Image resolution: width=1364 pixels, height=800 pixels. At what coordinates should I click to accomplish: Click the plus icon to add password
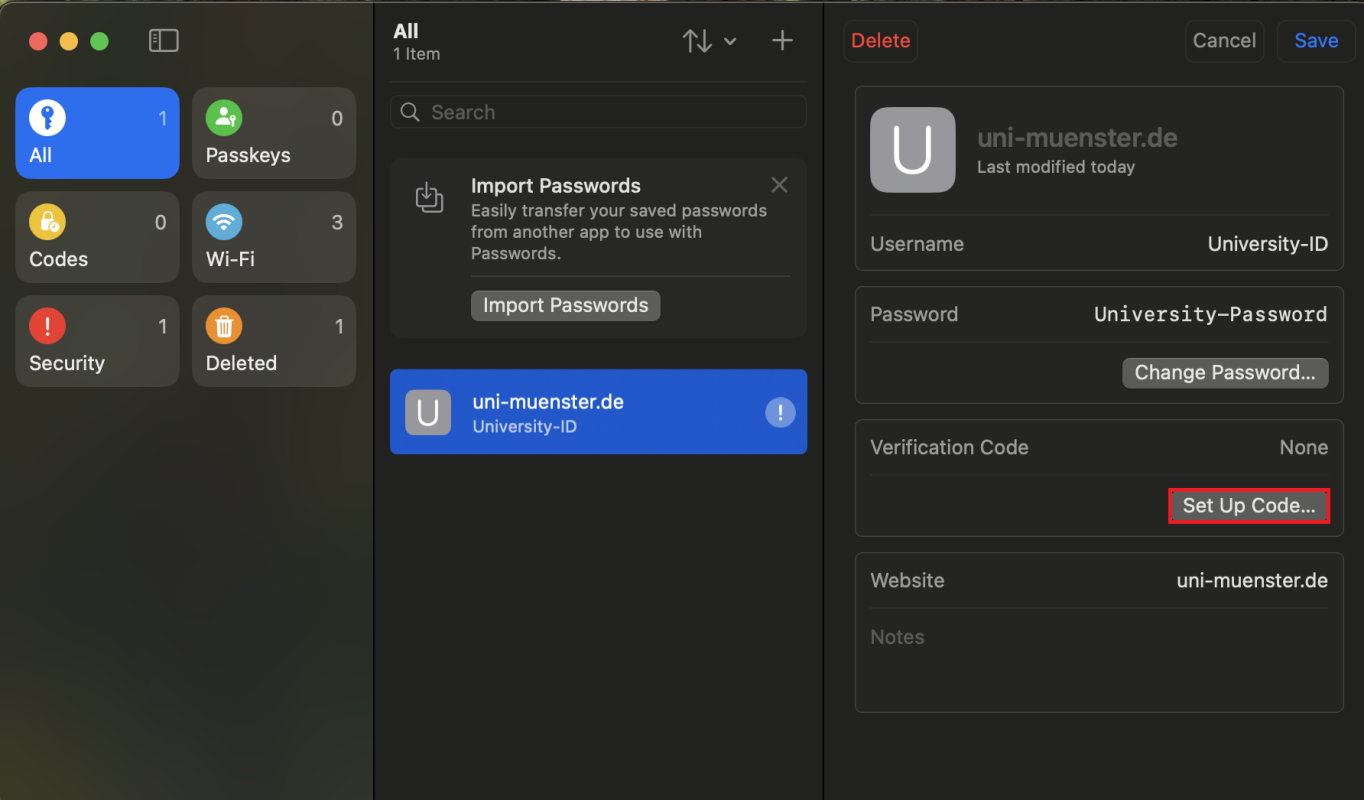(x=782, y=40)
